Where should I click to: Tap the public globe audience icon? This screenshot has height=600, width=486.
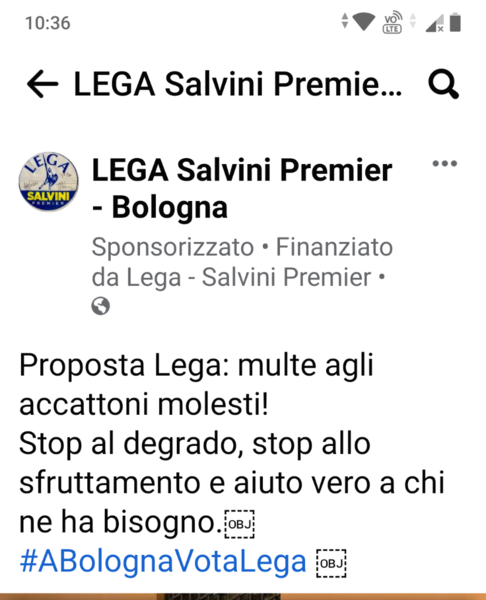[101, 306]
